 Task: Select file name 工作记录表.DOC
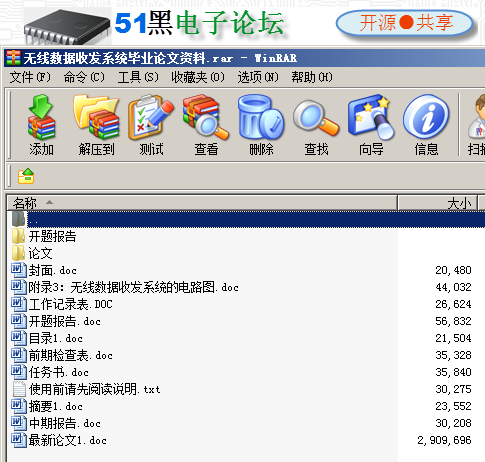click(x=70, y=304)
